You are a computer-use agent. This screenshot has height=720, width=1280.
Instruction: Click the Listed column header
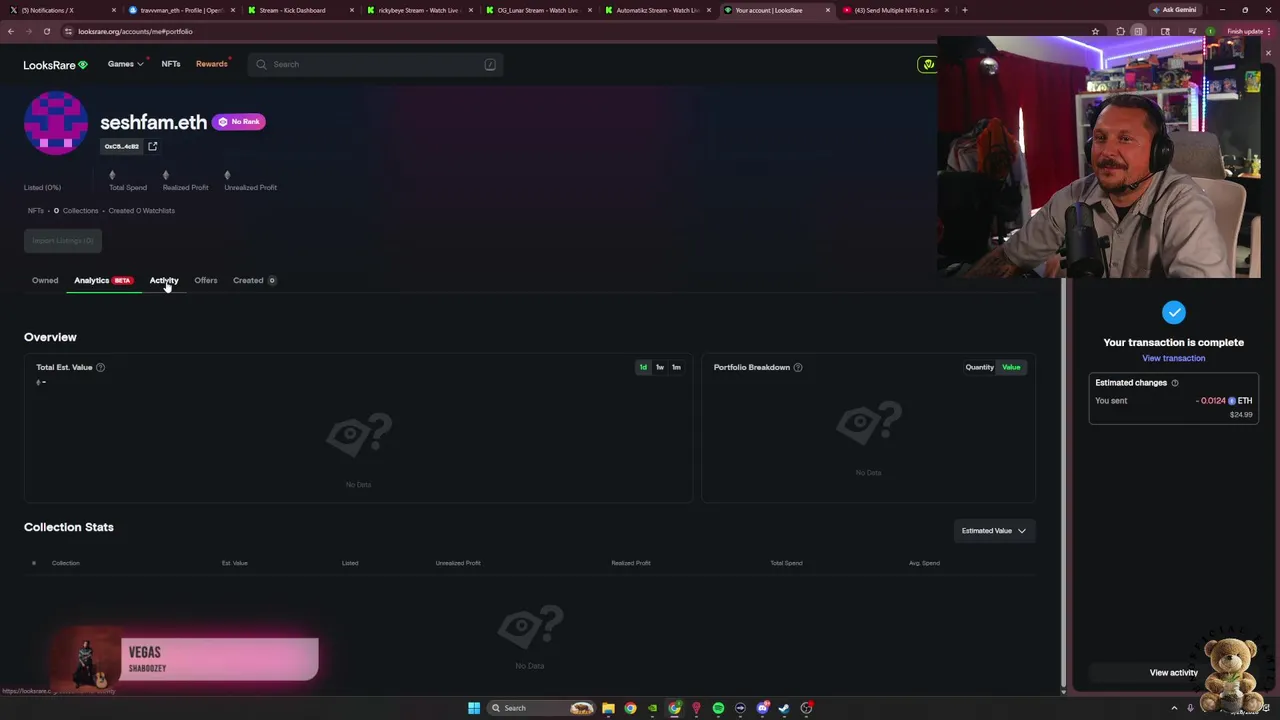[350, 563]
